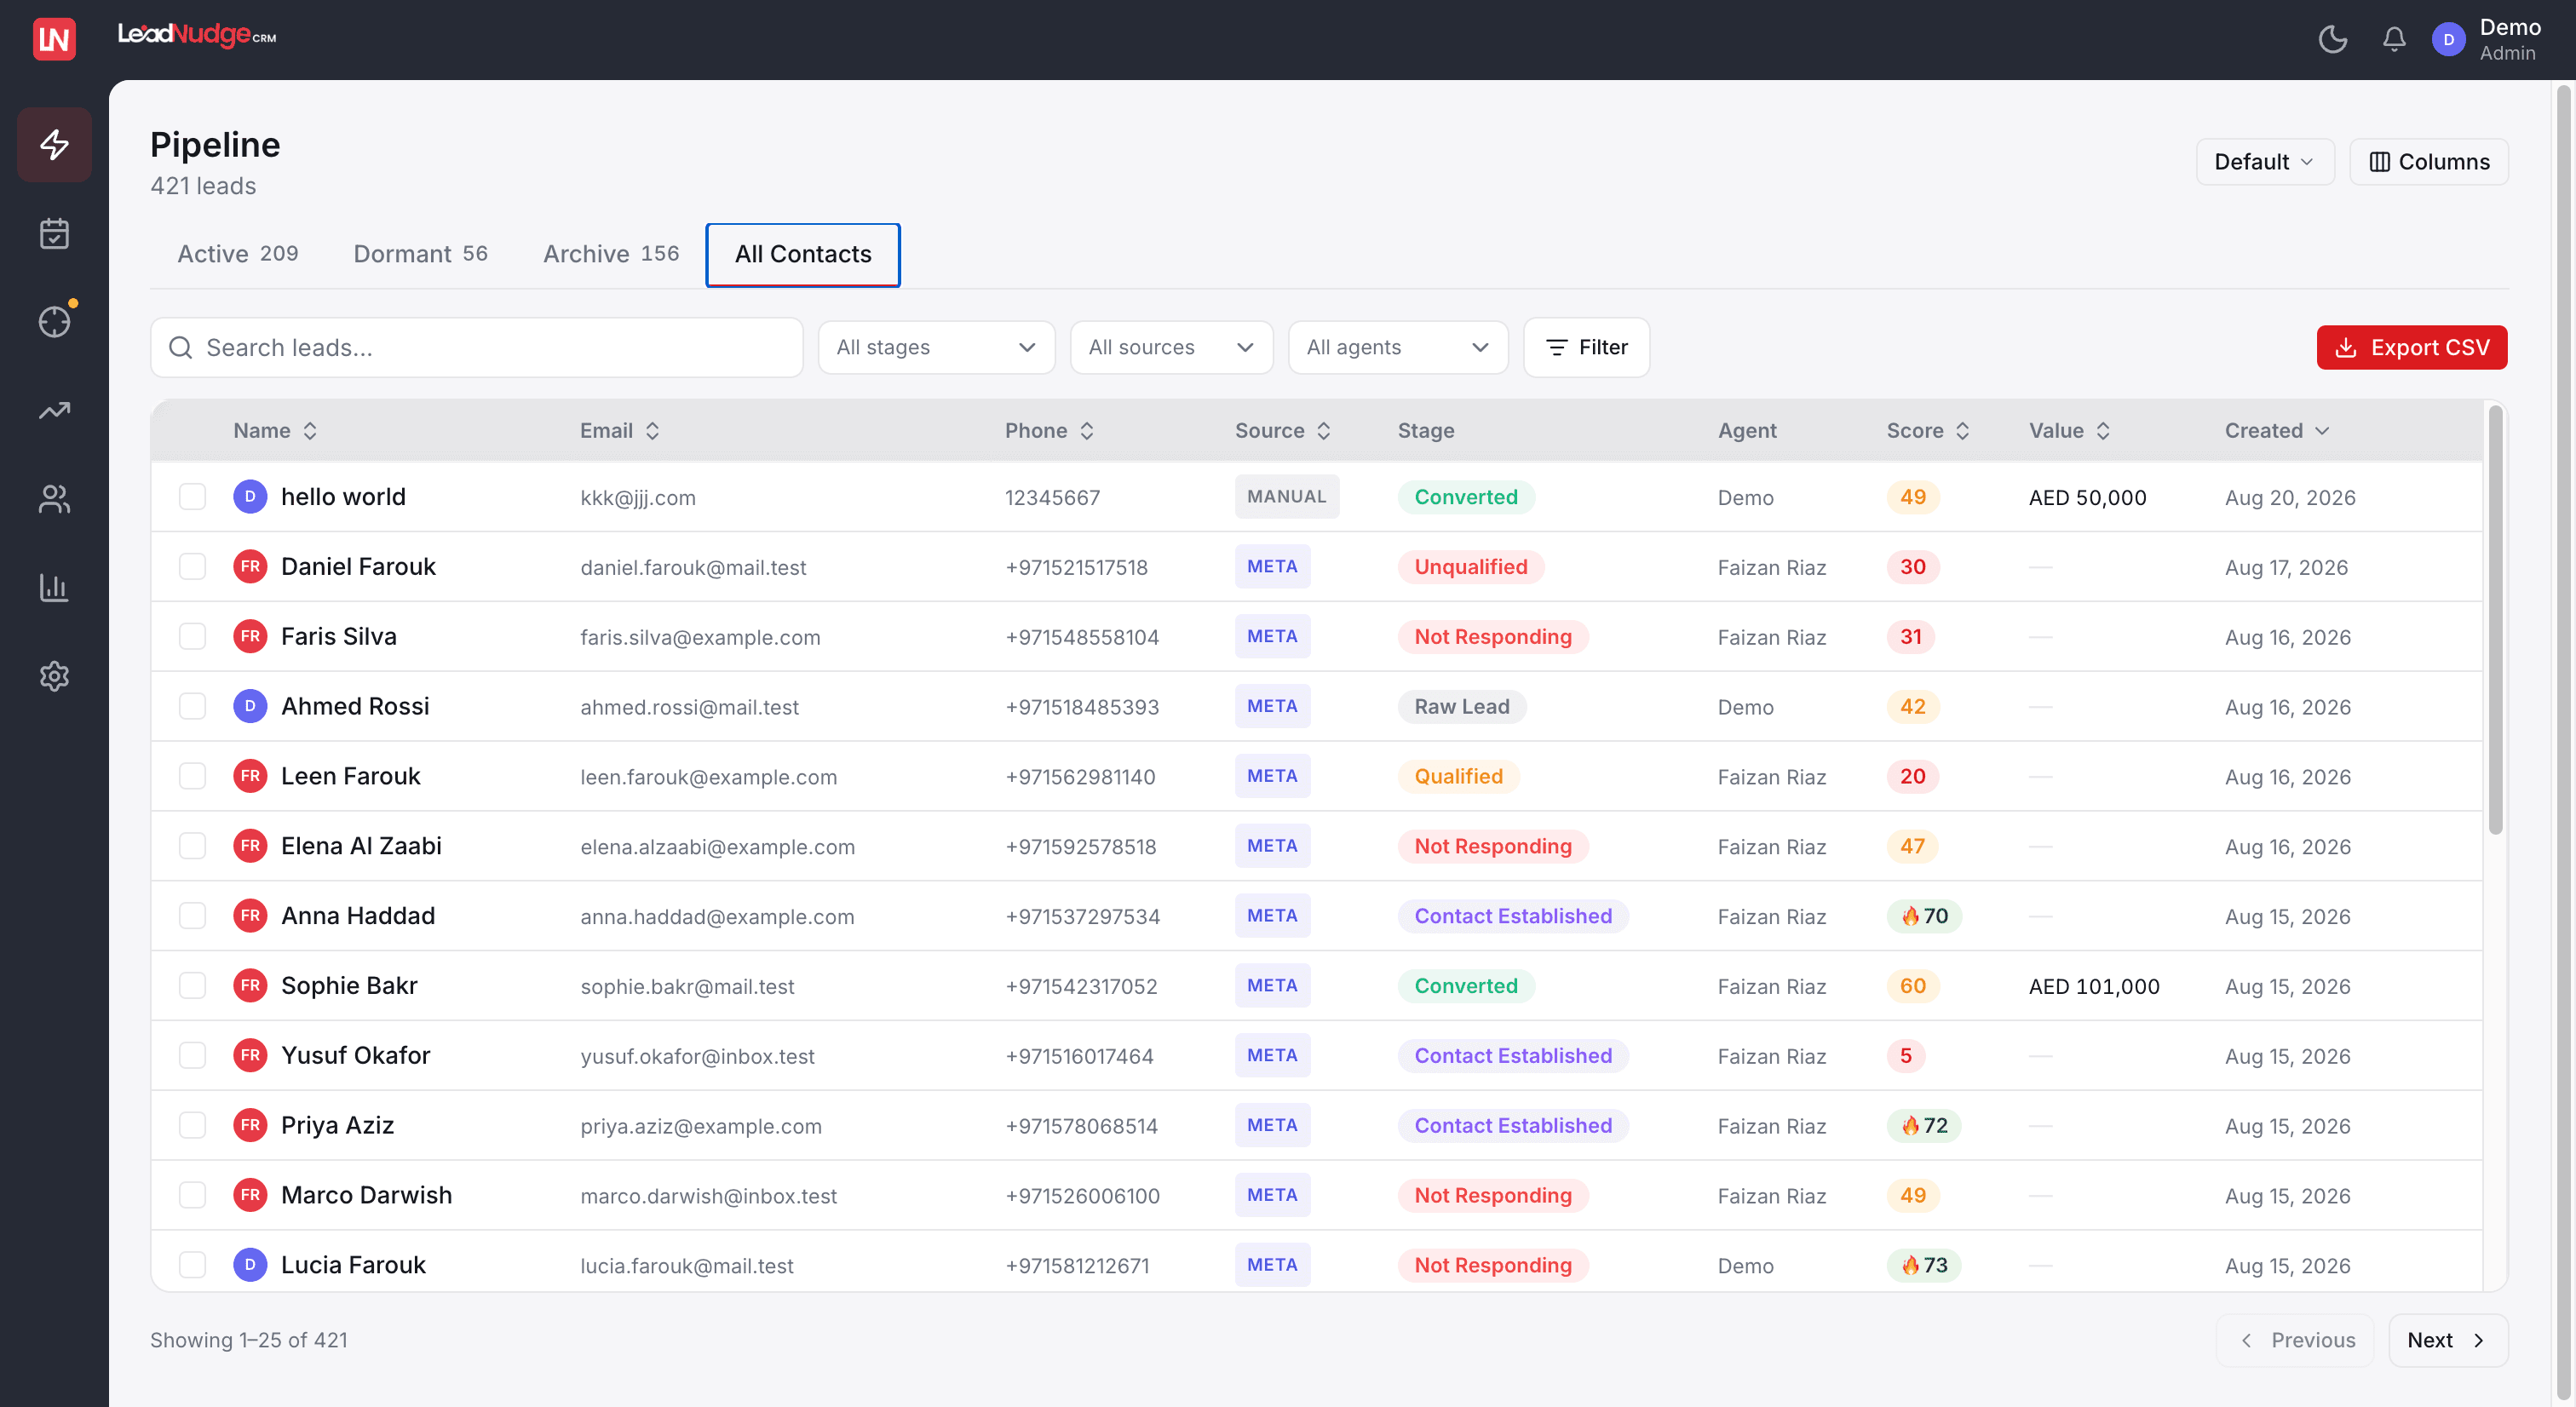Click phone number +971526006100

point(1082,1196)
